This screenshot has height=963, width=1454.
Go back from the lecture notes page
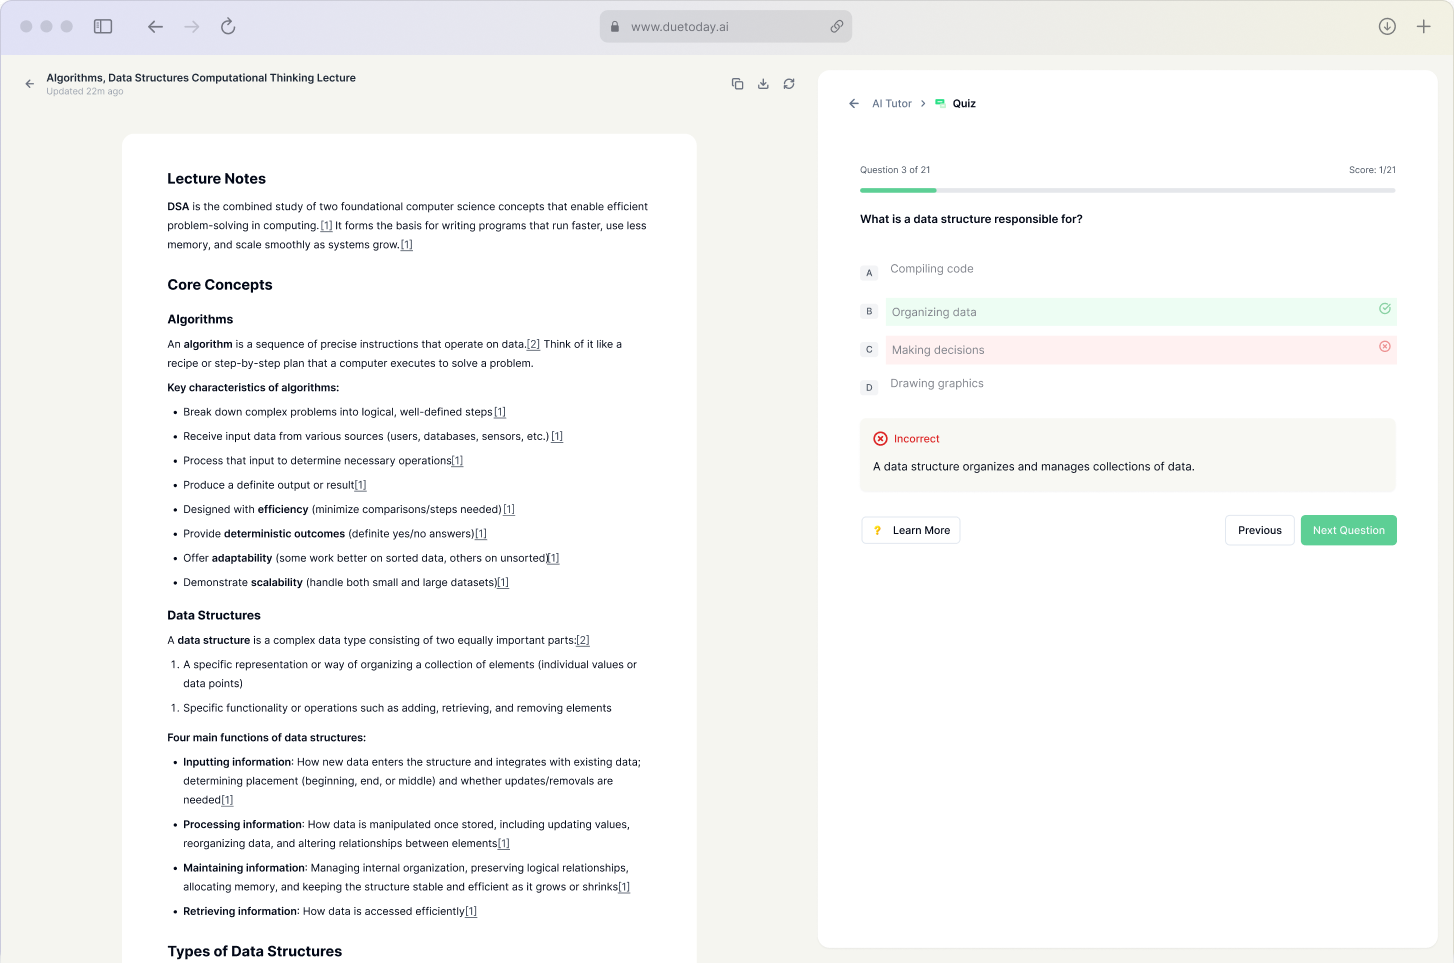point(30,84)
